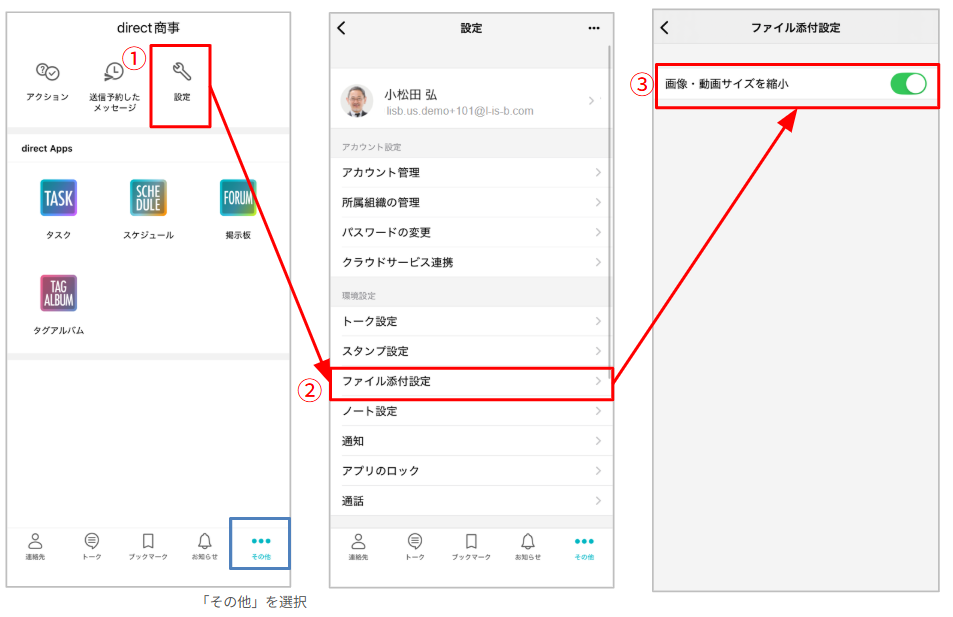Click the direct Apps section label
The width and height of the screenshot is (953, 617).
(47, 148)
